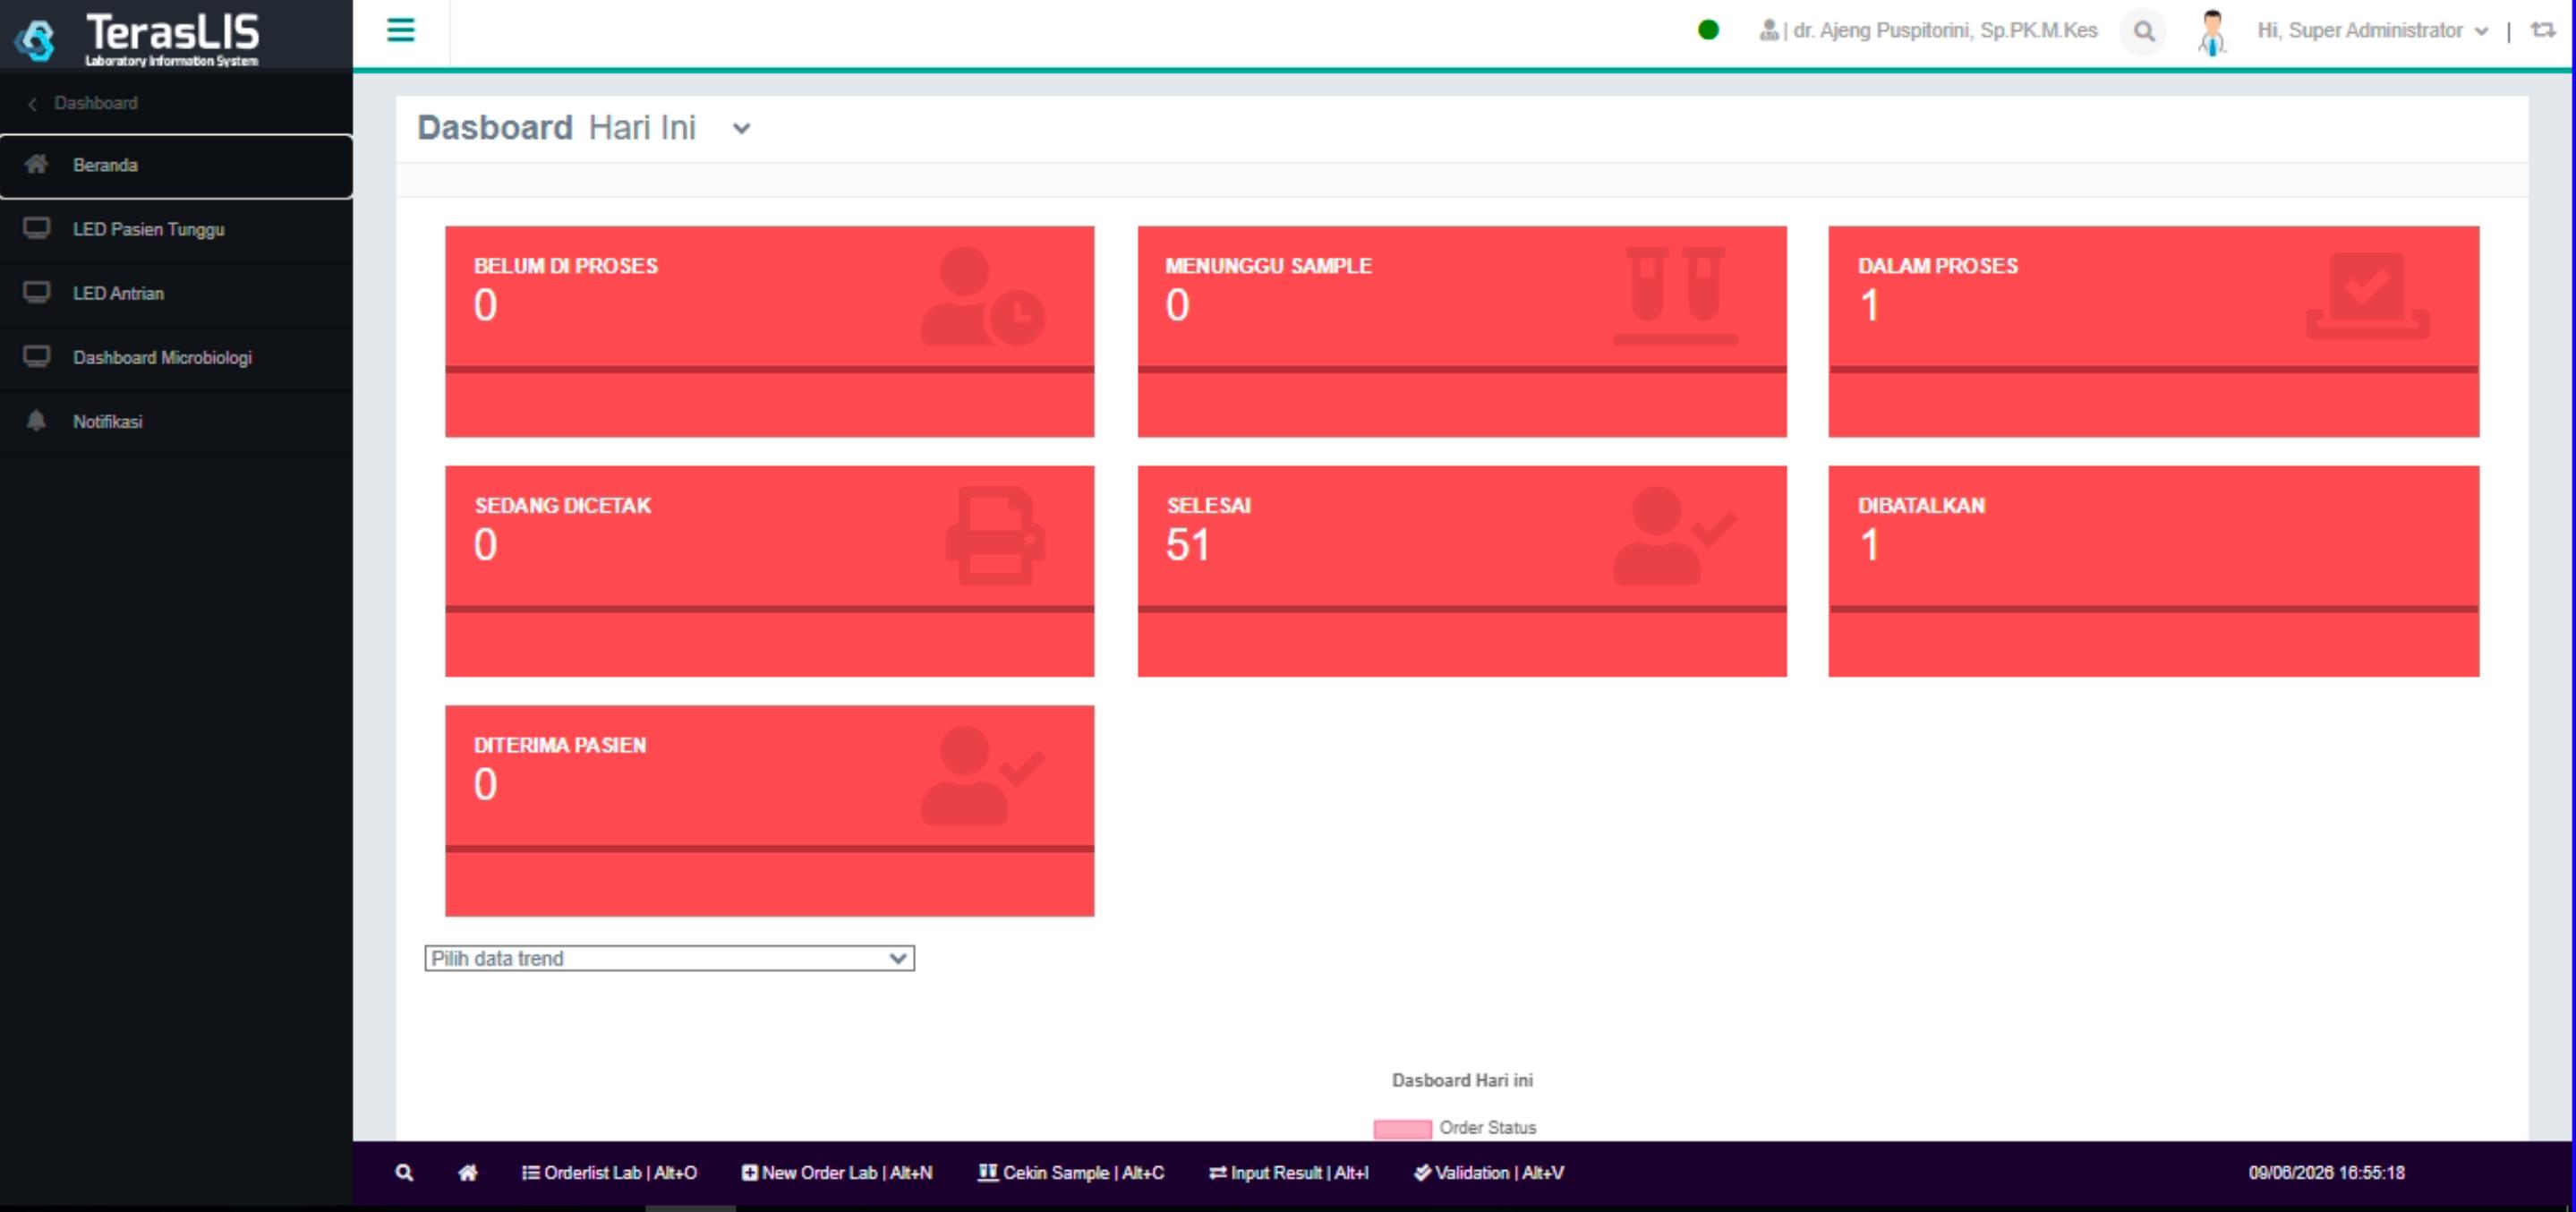Click the Beranda home icon

pyautogui.click(x=37, y=164)
